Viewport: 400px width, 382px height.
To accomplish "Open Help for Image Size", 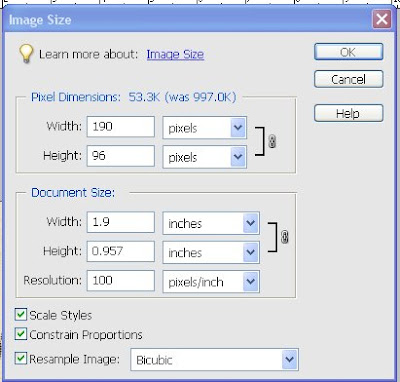I will 349,113.
